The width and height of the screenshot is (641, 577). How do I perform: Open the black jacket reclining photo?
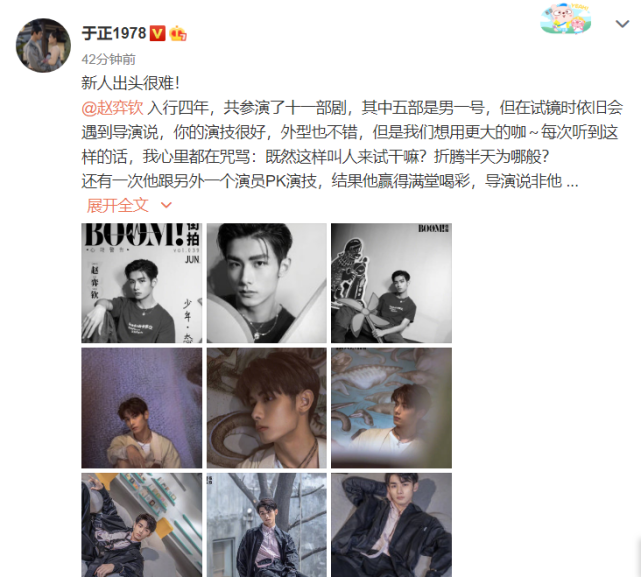[391, 525]
